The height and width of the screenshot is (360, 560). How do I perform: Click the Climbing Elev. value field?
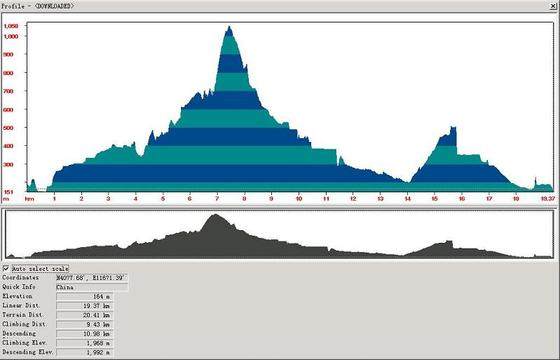(x=84, y=343)
